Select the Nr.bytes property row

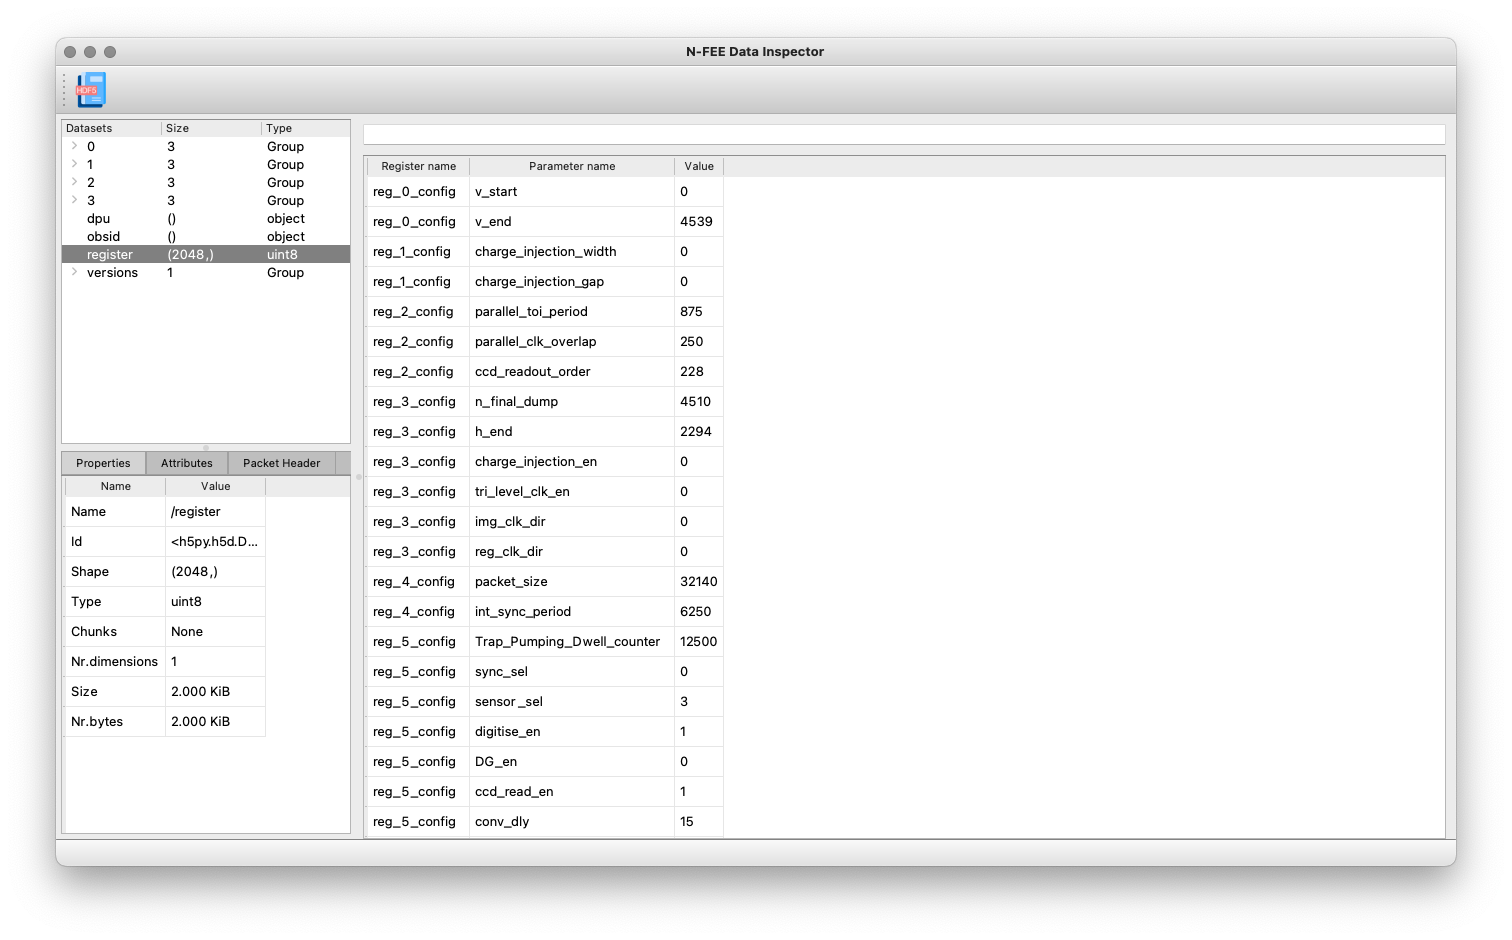click(x=165, y=722)
